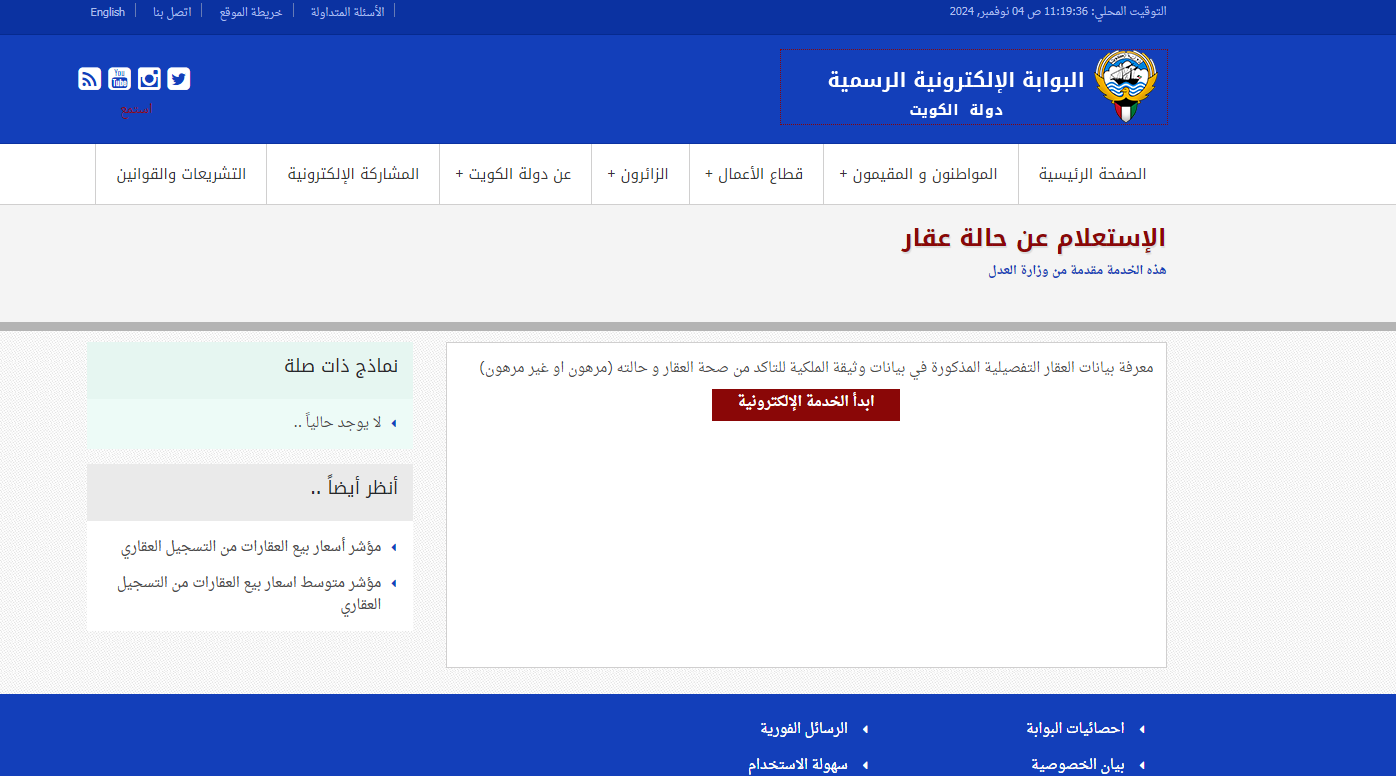The width and height of the screenshot is (1396, 776).
Task: Open the RSS feed icon
Action: [90, 79]
